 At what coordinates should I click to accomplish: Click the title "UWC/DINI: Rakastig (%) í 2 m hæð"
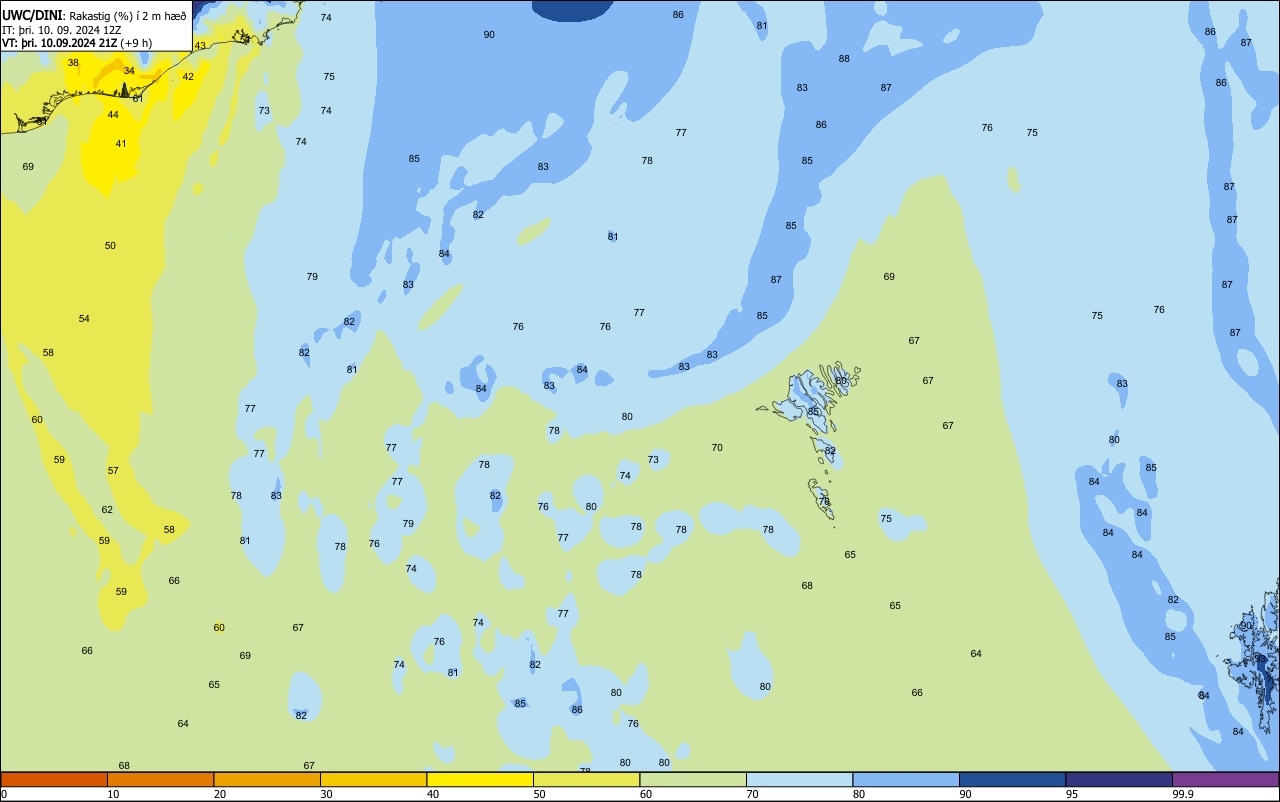[x=94, y=15]
